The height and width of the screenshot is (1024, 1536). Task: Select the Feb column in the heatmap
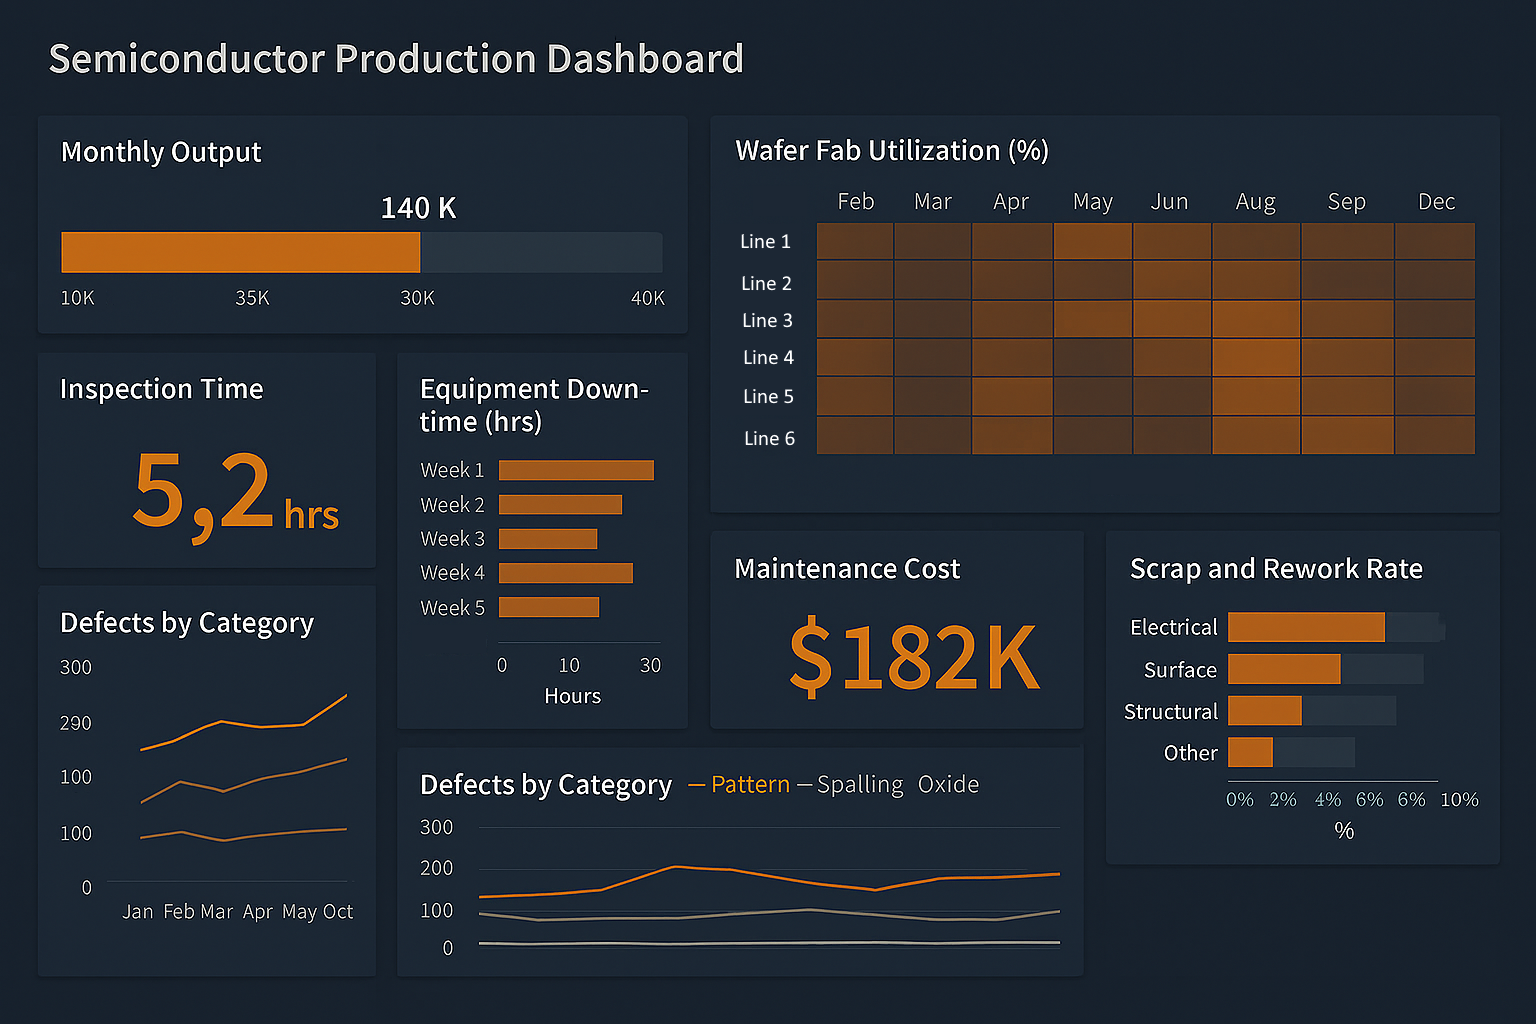pos(855,201)
